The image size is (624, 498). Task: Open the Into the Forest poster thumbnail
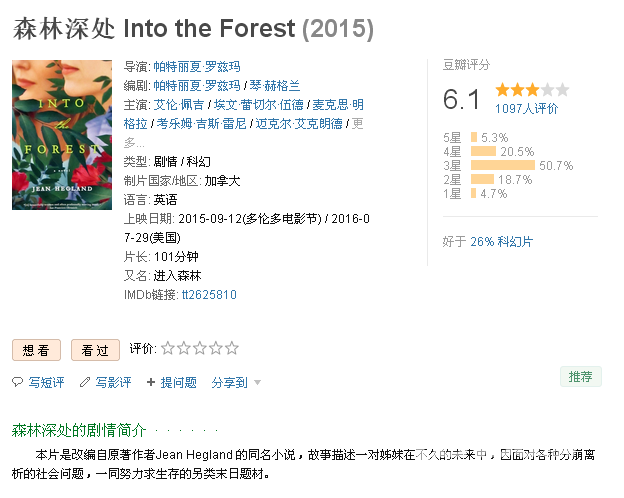click(x=62, y=135)
